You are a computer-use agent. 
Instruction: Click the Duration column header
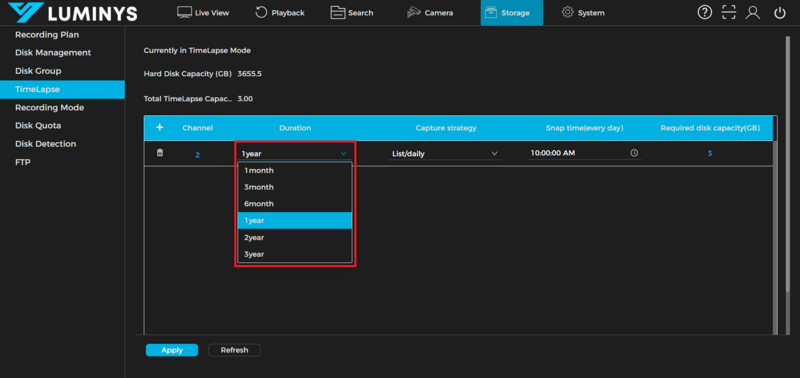pyautogui.click(x=295, y=128)
